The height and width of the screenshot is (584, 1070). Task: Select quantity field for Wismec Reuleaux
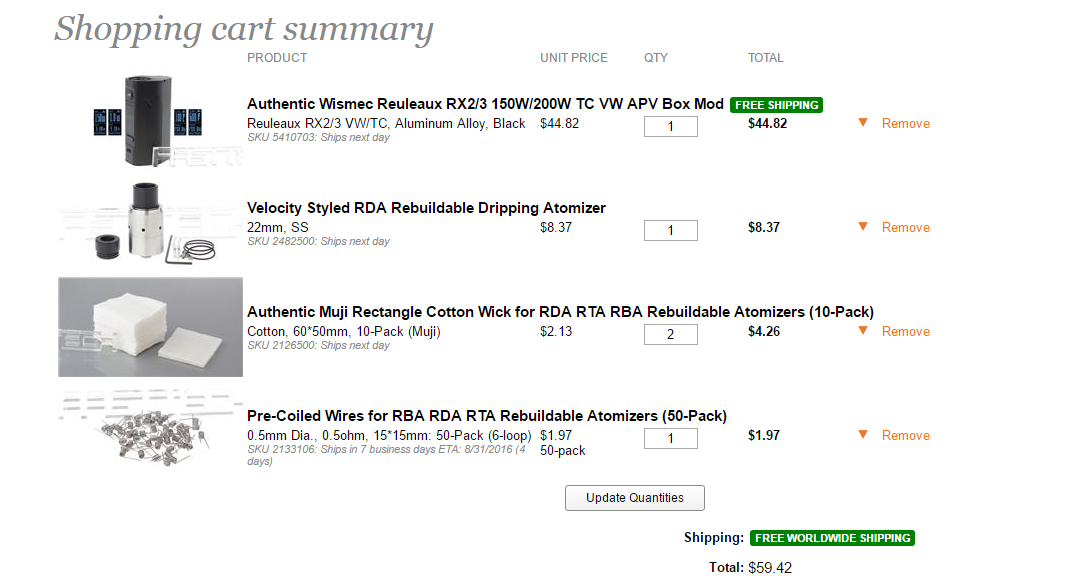pyautogui.click(x=671, y=126)
